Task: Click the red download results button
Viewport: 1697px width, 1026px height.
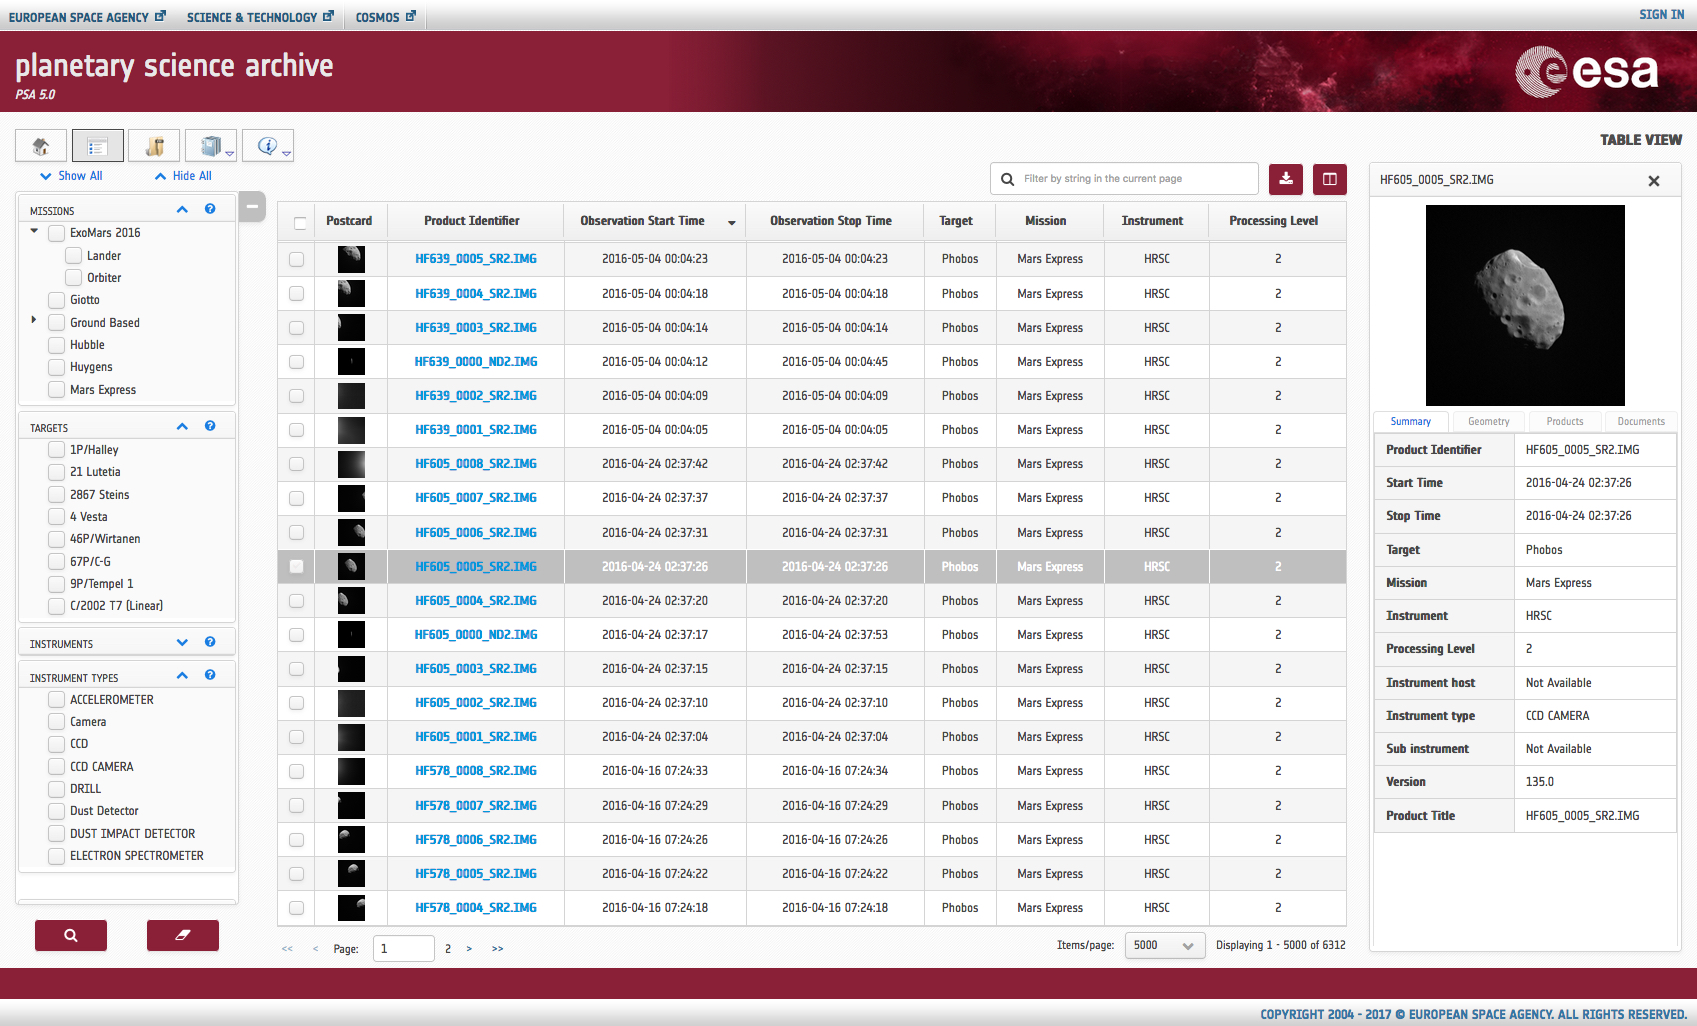Action: click(1285, 179)
